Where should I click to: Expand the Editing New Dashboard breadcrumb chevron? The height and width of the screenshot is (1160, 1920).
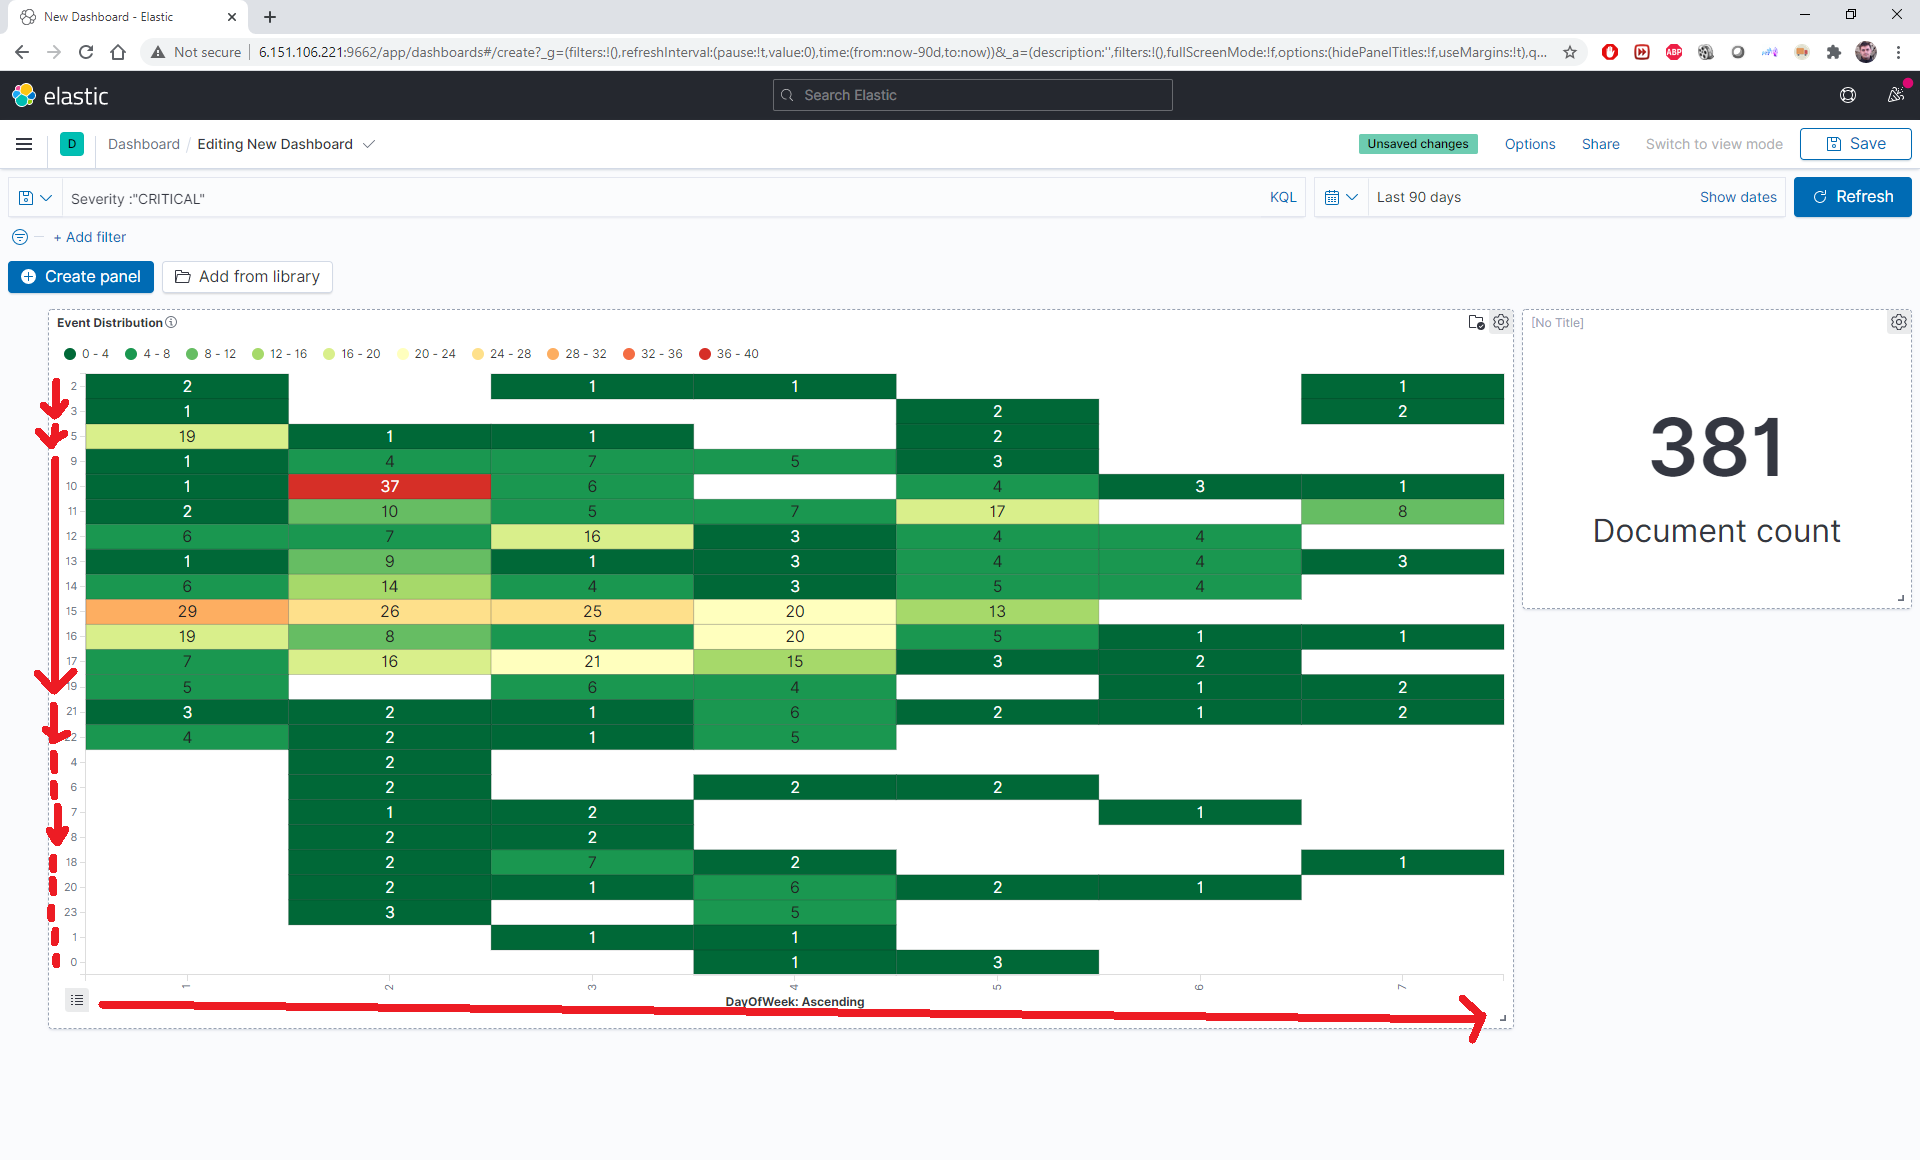coord(369,144)
